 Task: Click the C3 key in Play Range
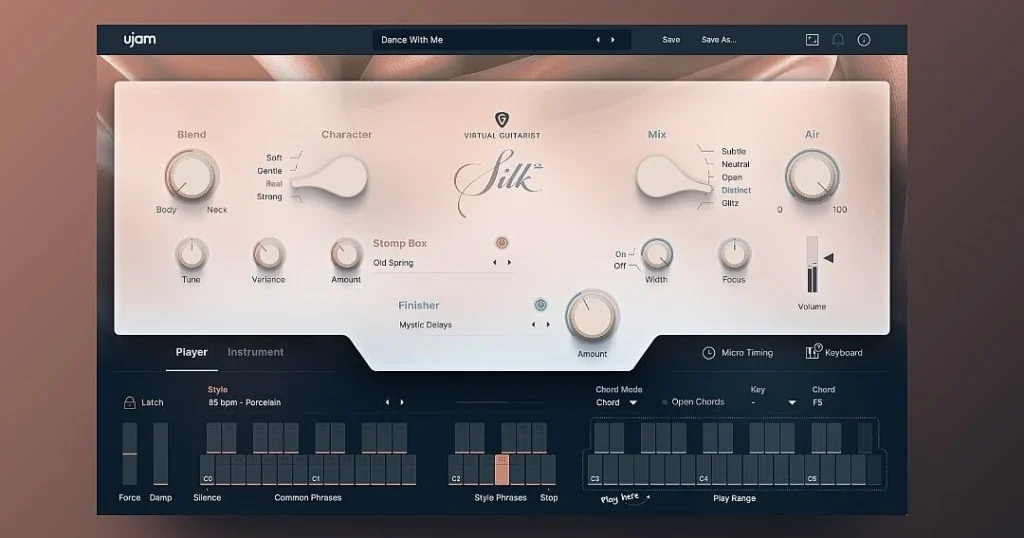tap(595, 470)
